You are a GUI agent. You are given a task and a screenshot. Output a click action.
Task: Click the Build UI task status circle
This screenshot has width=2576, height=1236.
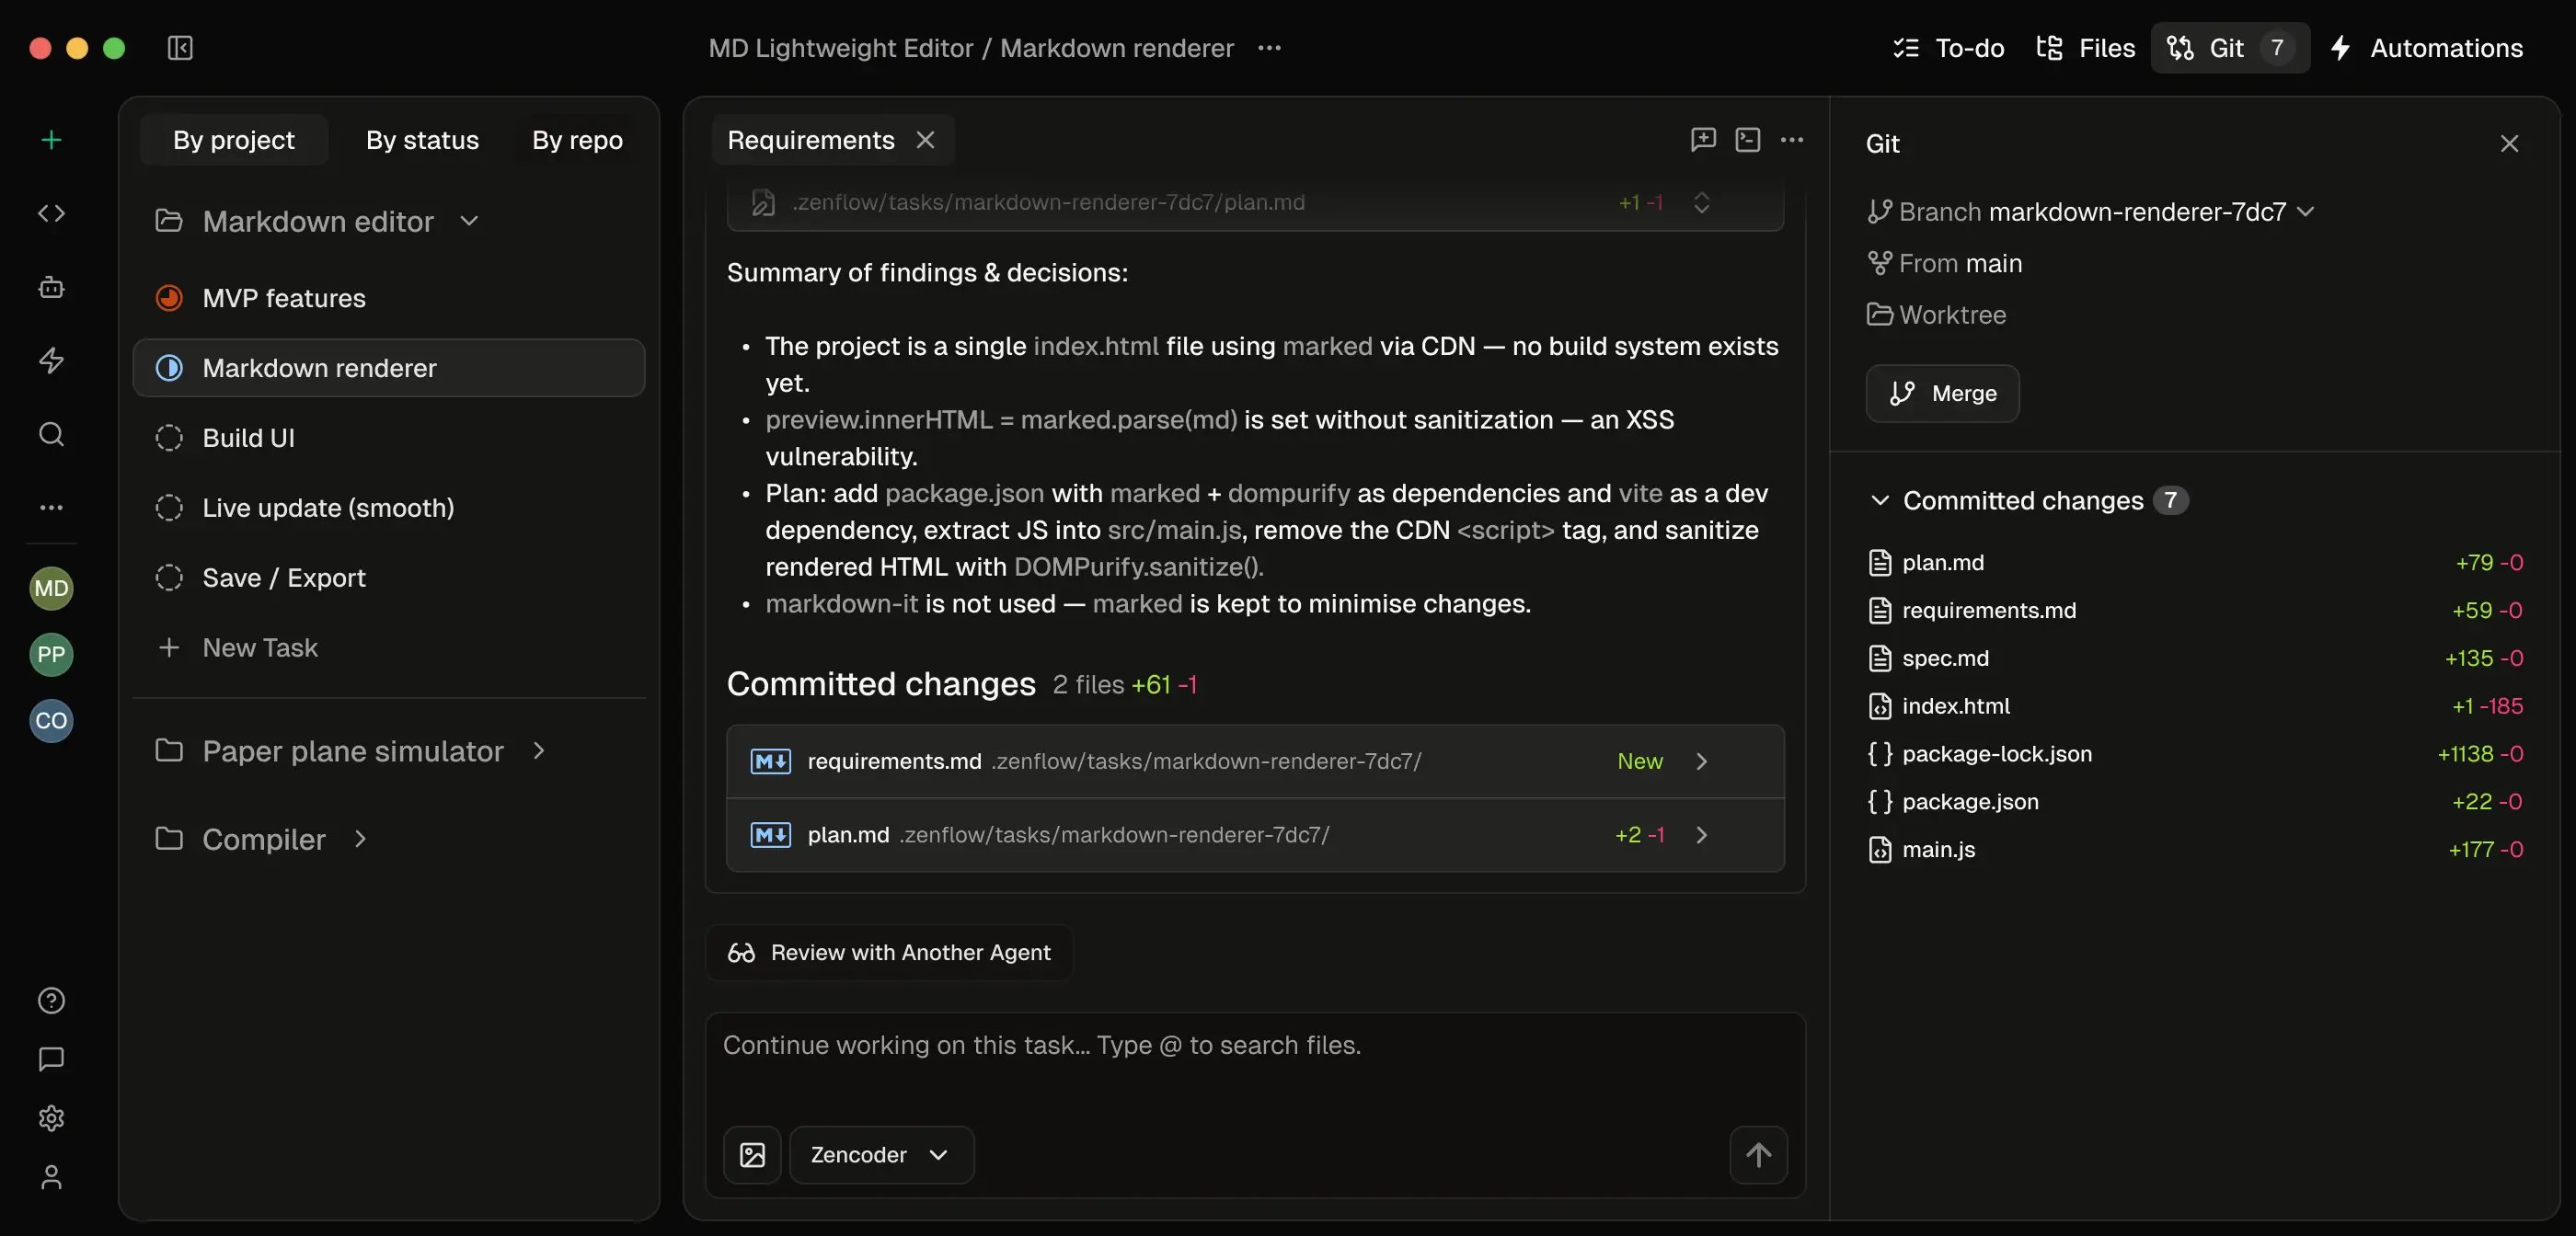[169, 438]
